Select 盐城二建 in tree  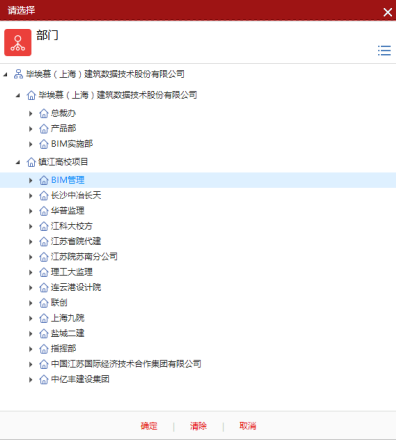coord(67,333)
